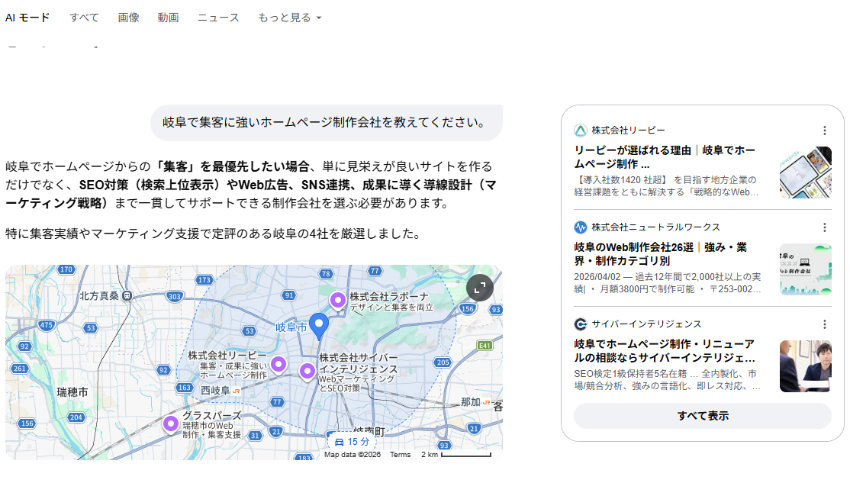This screenshot has width=850, height=480.
Task: Switch to the 画像 tab
Action: [x=128, y=17]
